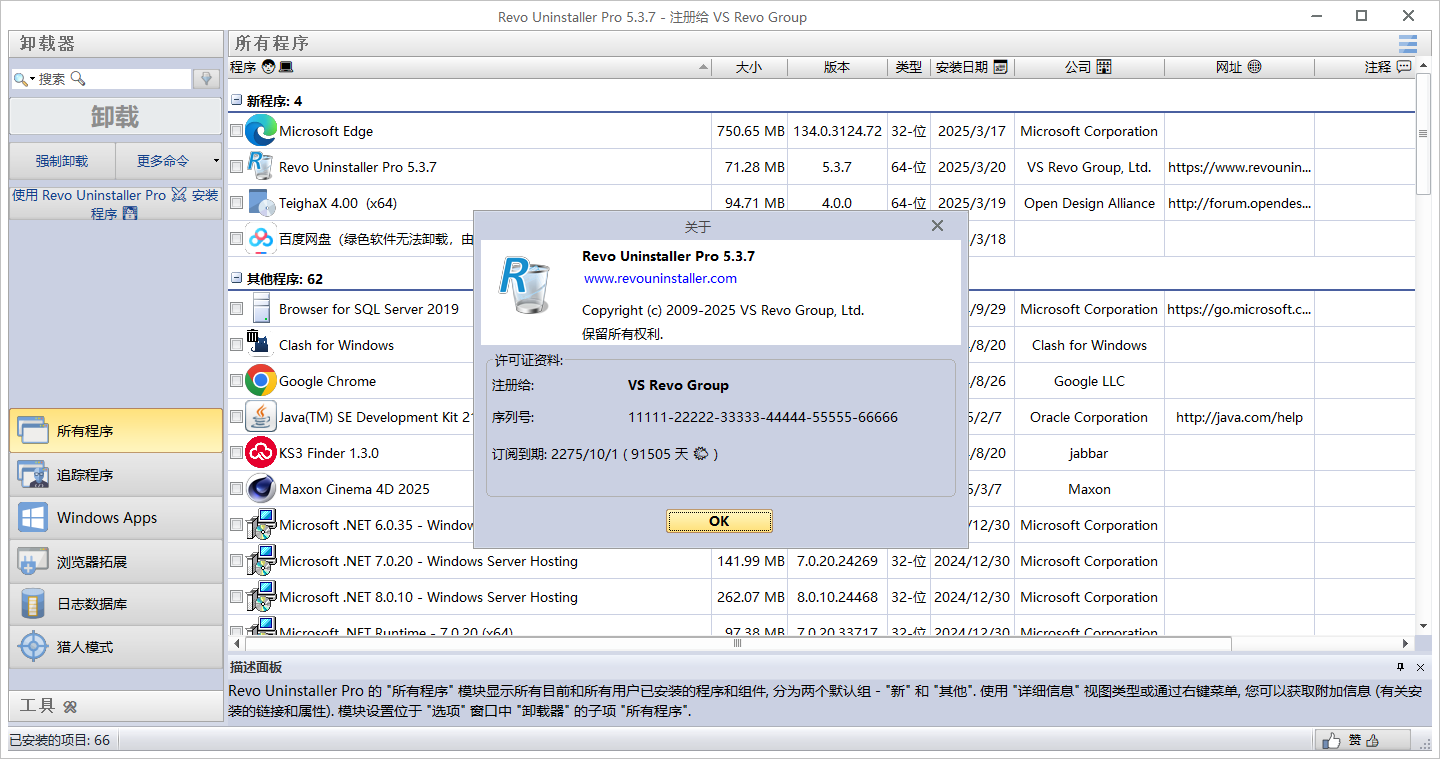
Task: Collapse the 其他程序: 62 group
Action: pos(237,279)
